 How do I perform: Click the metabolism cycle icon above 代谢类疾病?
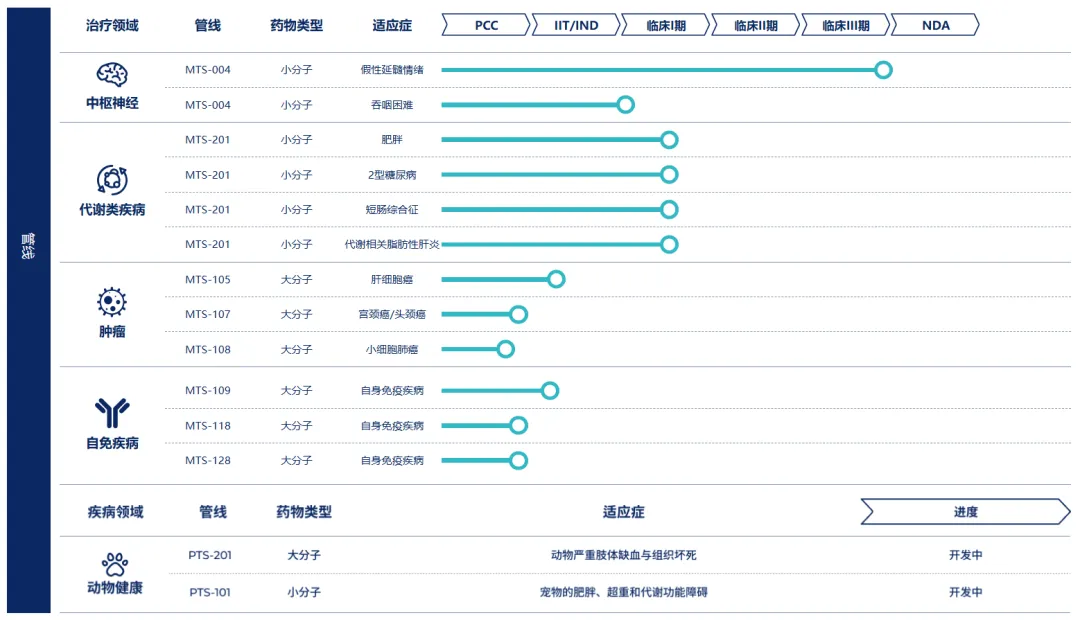[x=112, y=180]
